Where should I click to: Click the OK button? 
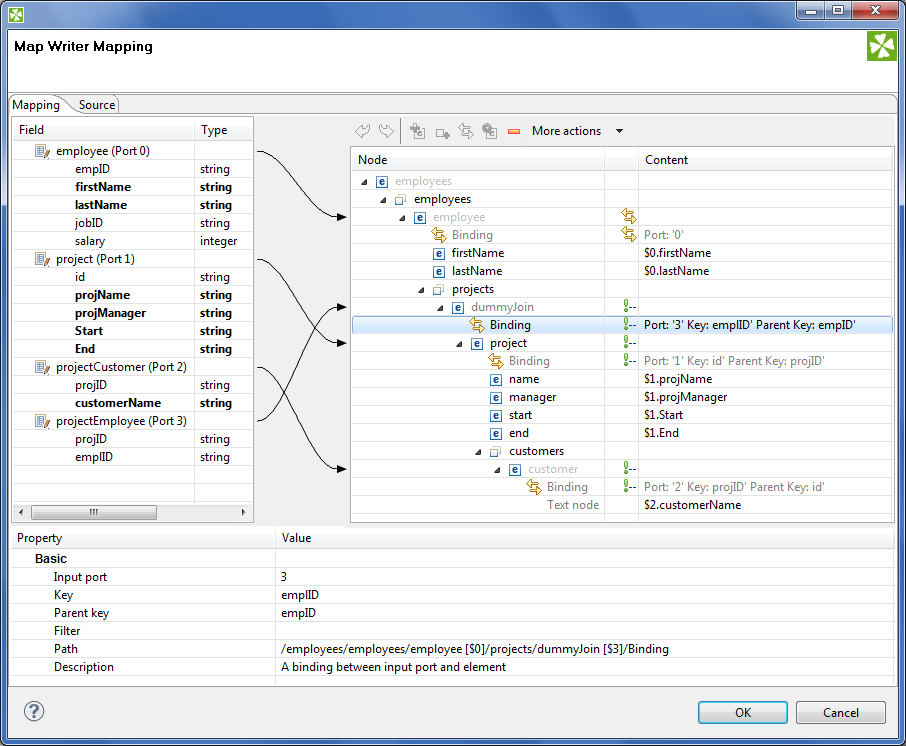click(x=742, y=712)
